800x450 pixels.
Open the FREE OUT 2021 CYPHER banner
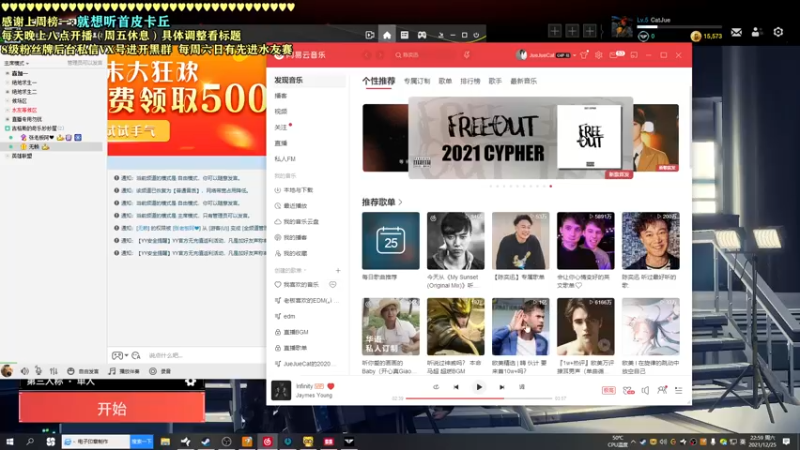(x=520, y=138)
